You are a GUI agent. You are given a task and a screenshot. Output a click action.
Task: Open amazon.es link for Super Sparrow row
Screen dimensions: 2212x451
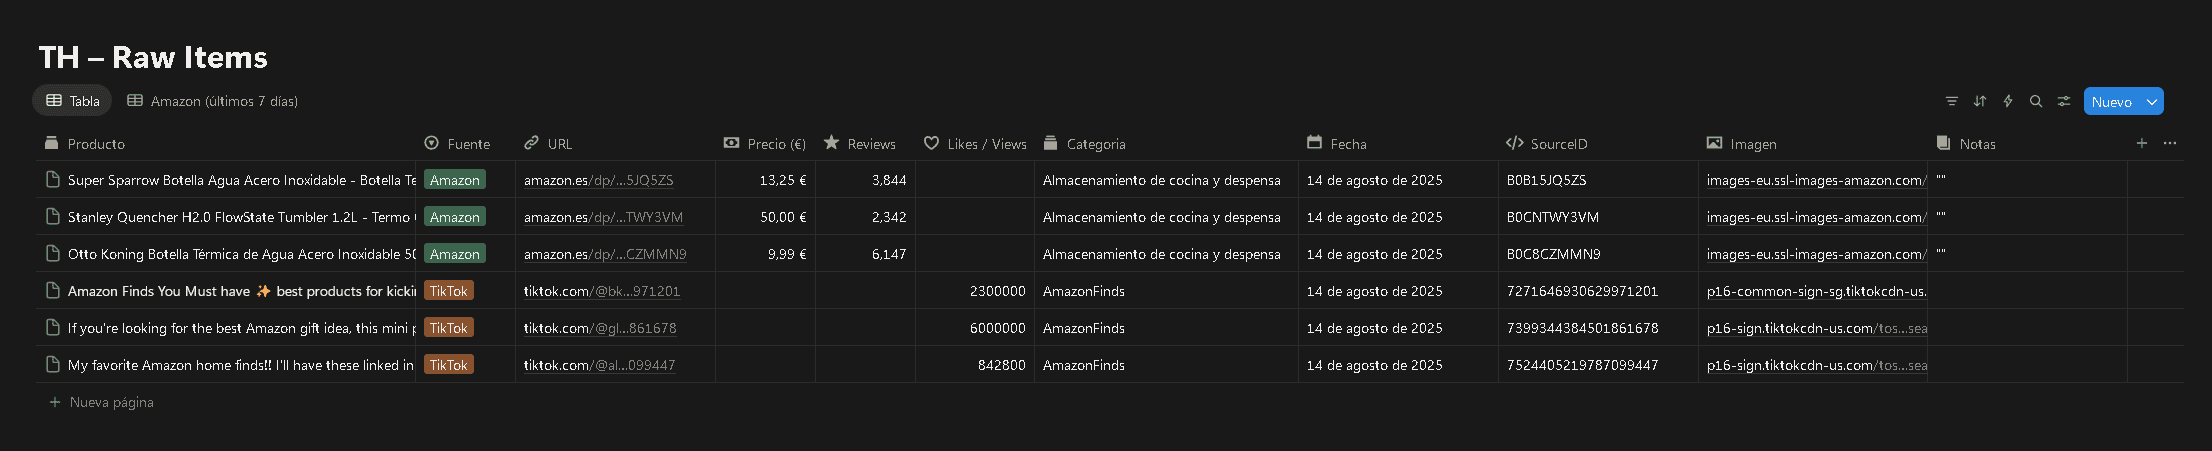point(598,181)
